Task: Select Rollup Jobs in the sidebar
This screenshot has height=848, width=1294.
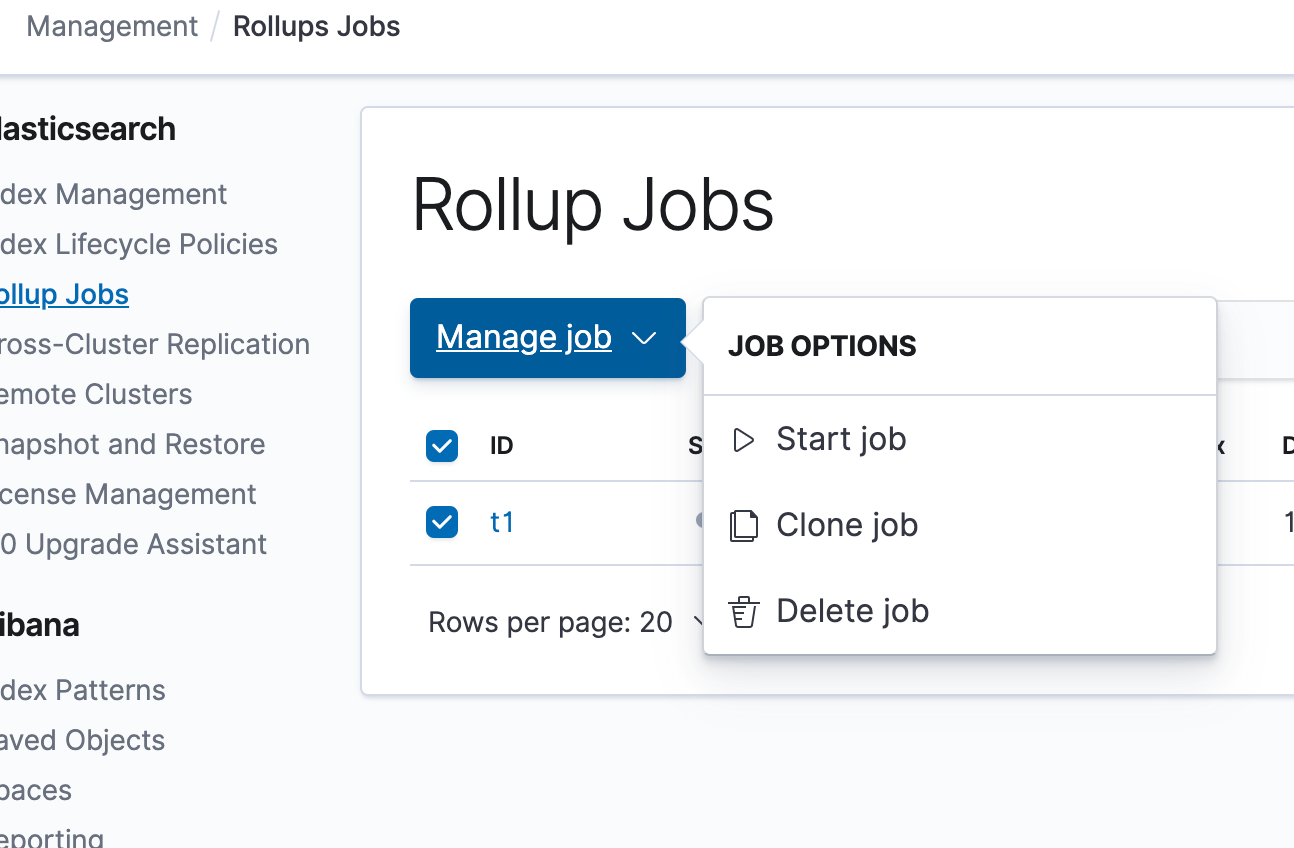Action: coord(64,294)
